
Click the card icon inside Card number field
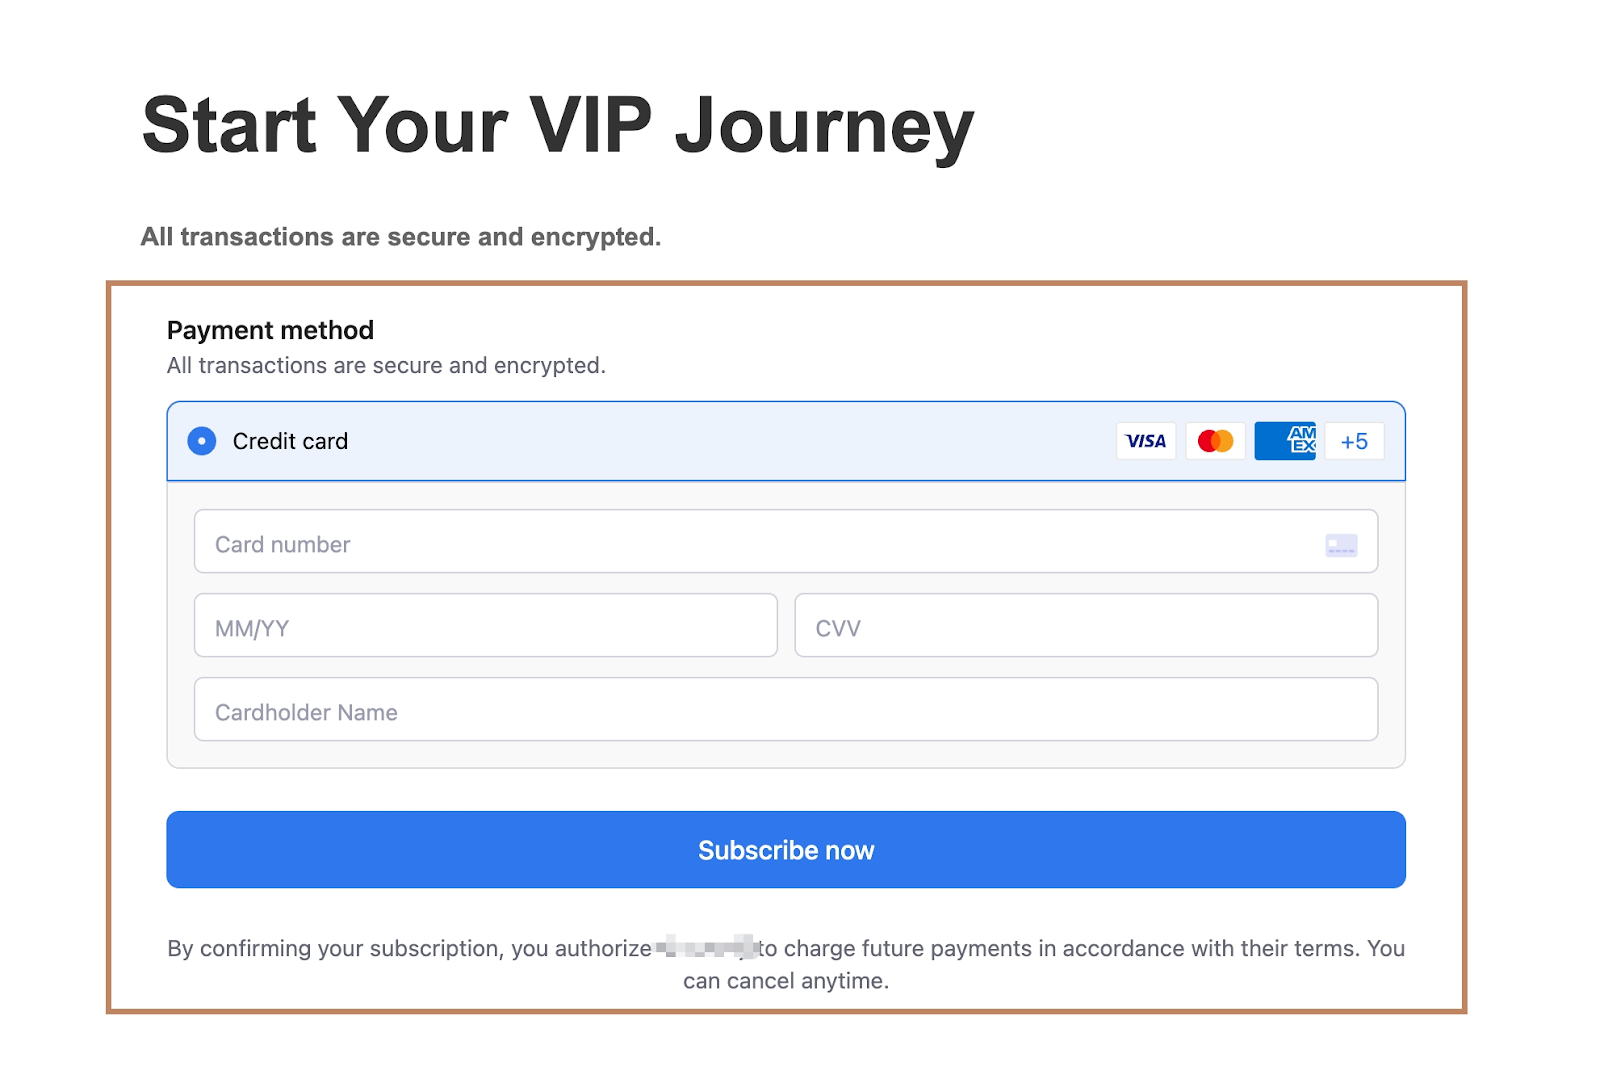click(x=1341, y=545)
